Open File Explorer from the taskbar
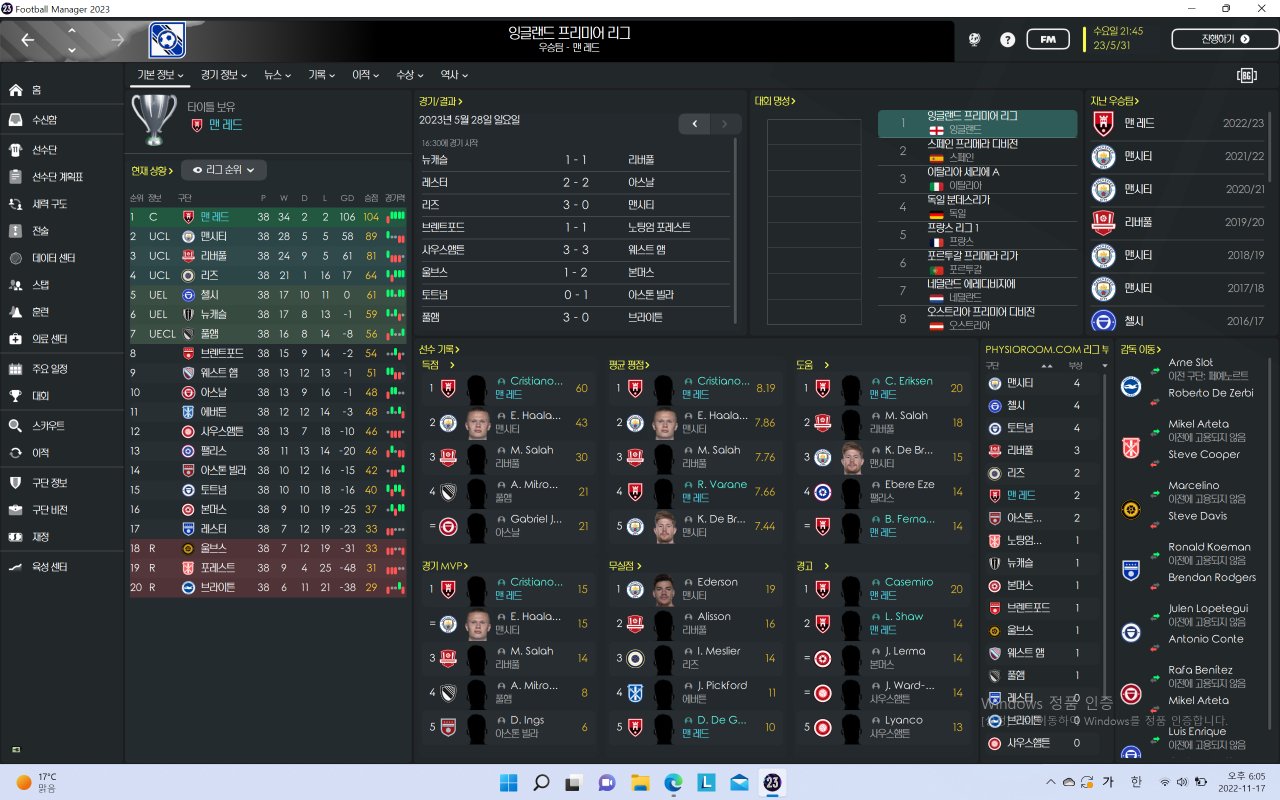Viewport: 1280px width, 800px height. [x=640, y=782]
